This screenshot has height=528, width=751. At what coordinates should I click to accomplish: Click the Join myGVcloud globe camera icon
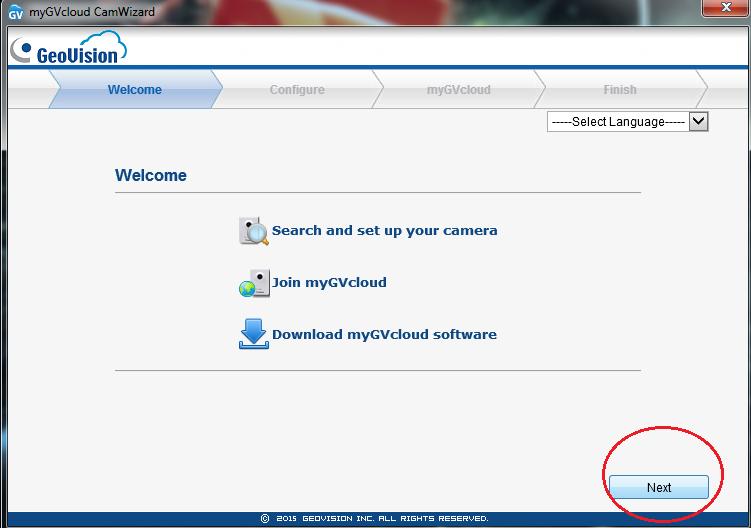254,283
